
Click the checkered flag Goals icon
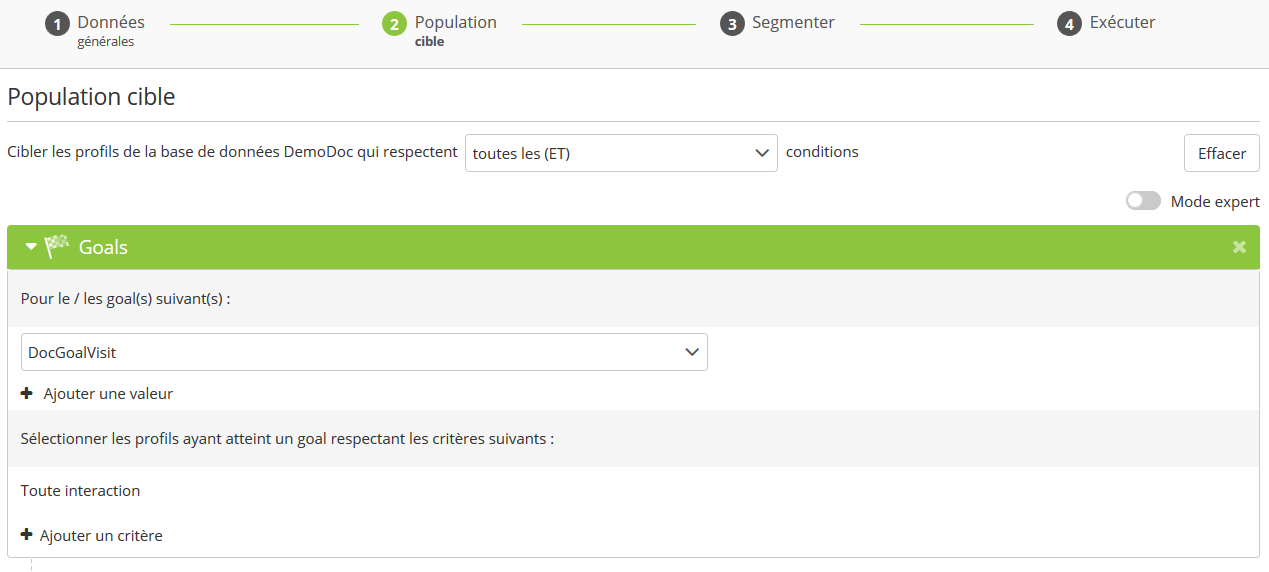click(57, 247)
